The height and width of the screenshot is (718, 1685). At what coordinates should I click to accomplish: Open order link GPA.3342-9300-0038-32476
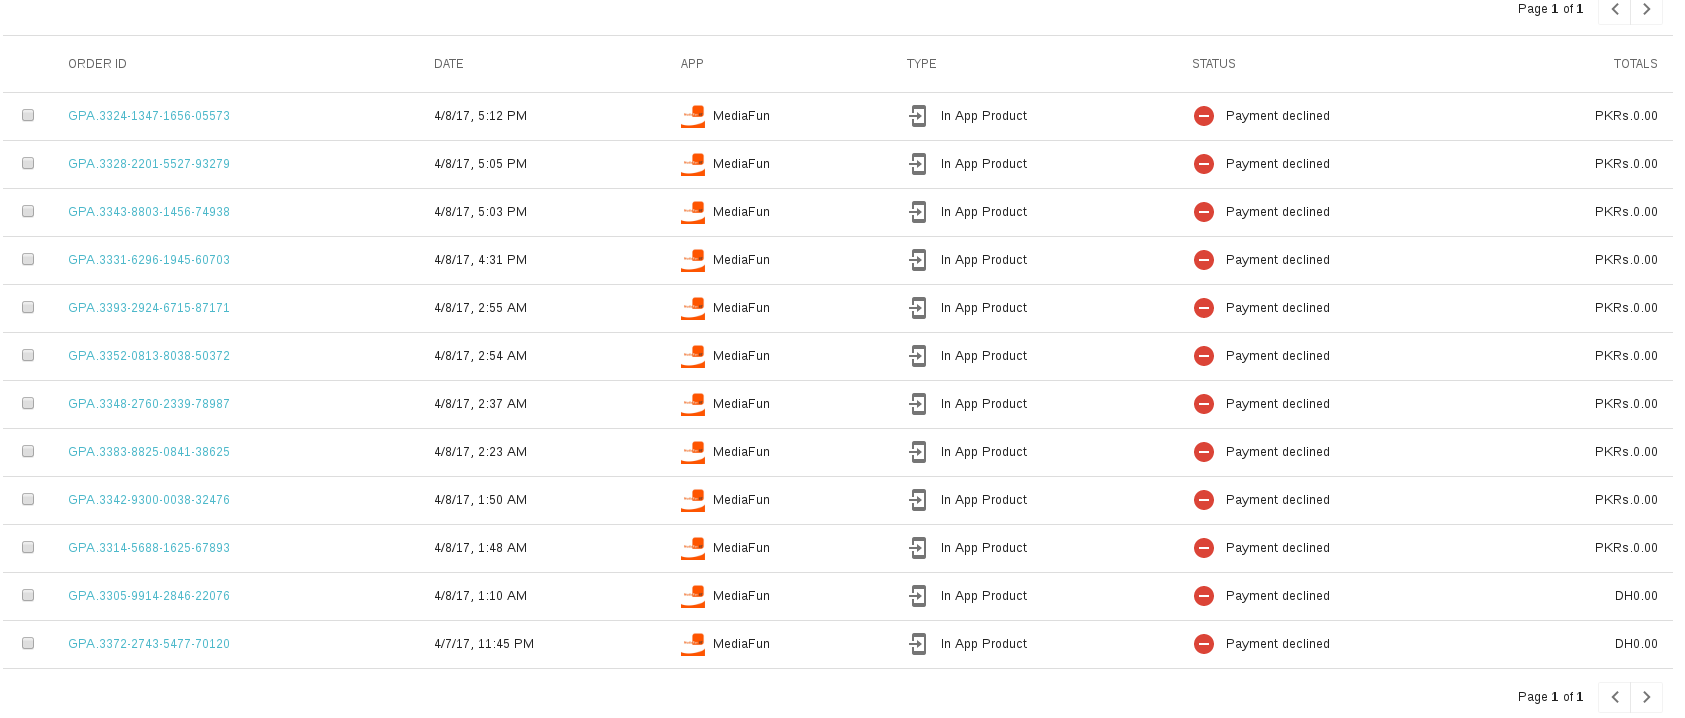point(149,500)
